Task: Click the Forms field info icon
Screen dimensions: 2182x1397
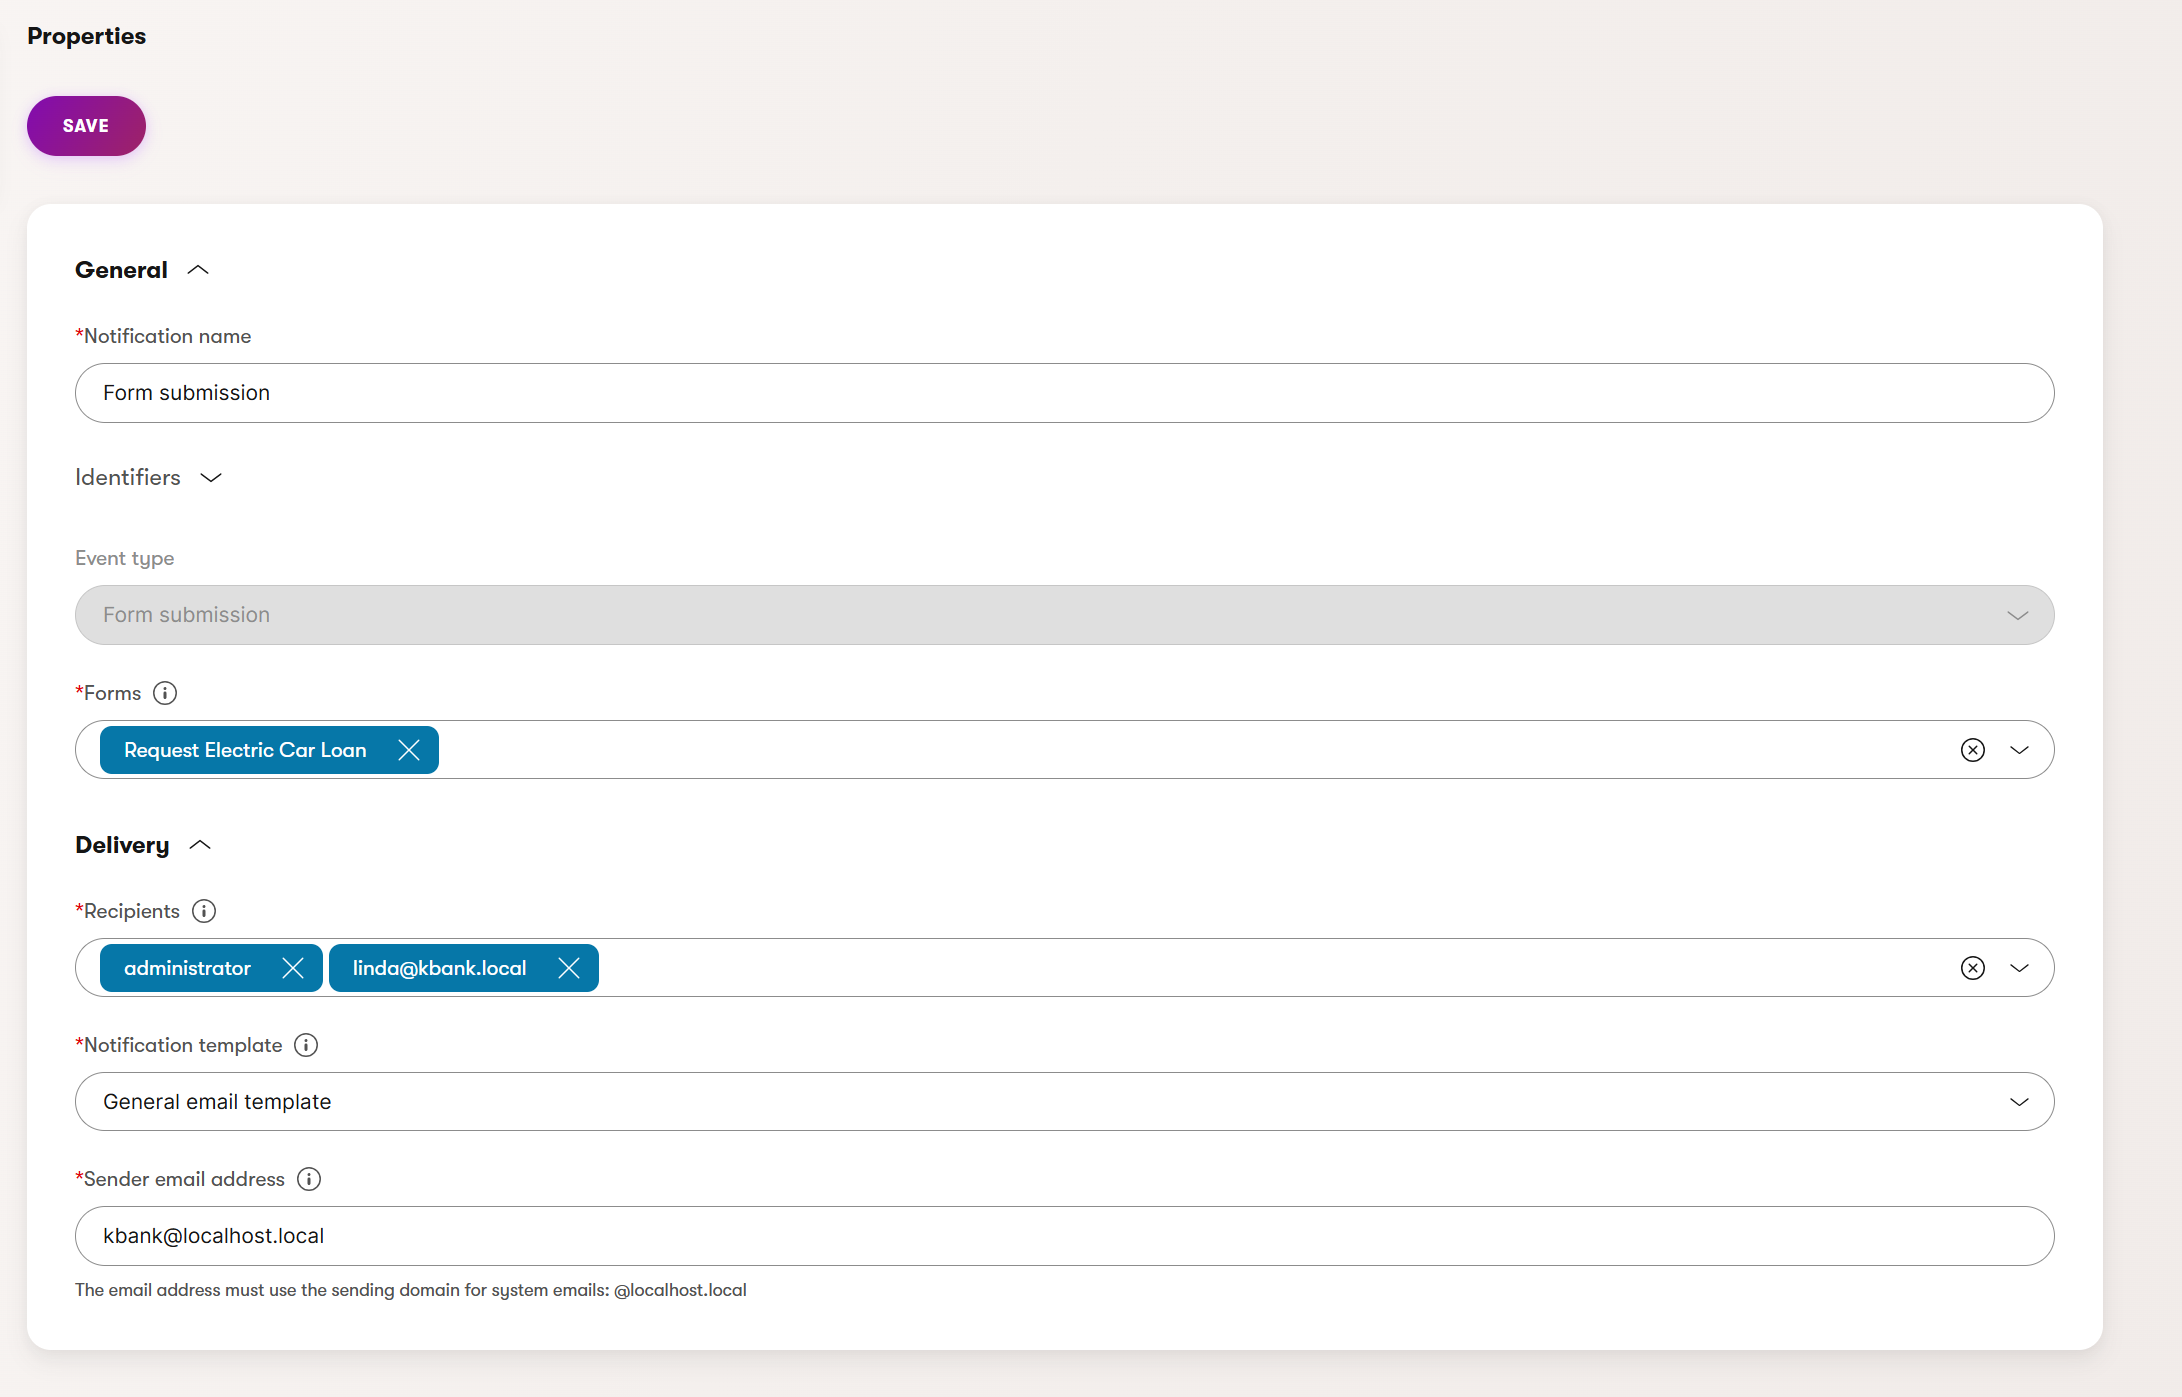Action: click(165, 693)
